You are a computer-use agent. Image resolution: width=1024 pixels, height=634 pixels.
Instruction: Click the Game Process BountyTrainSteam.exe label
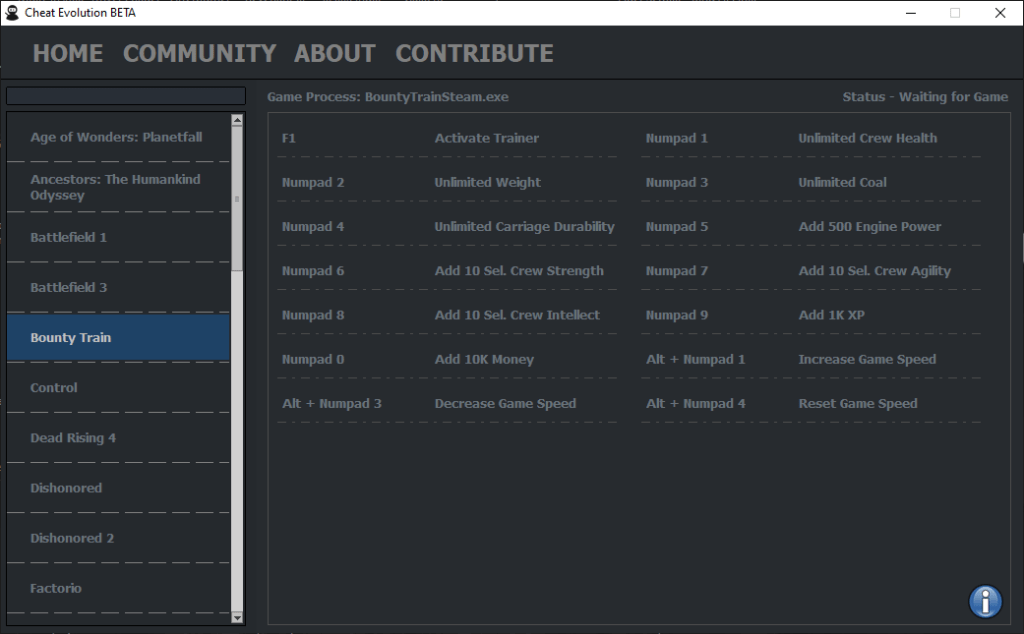click(387, 97)
